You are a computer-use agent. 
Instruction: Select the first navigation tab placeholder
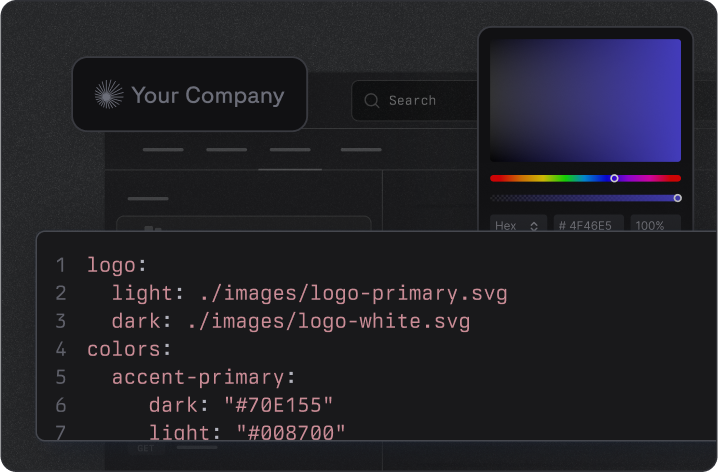point(163,150)
